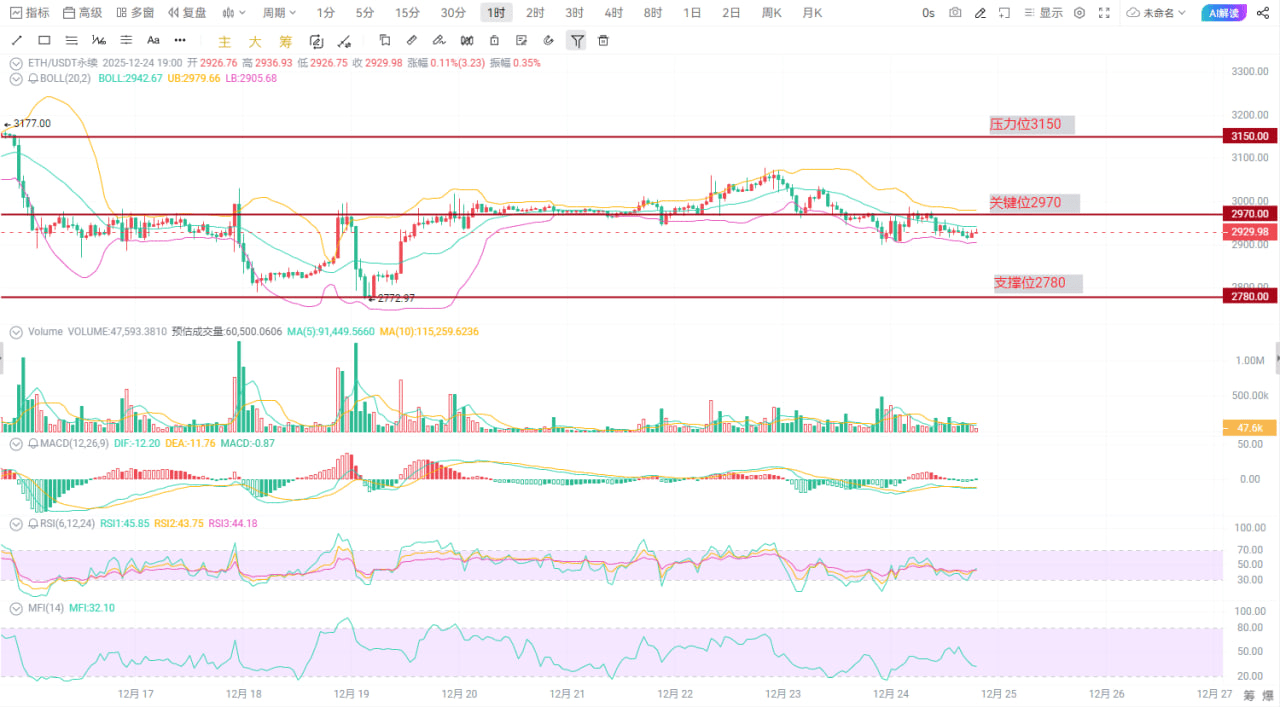The width and height of the screenshot is (1280, 707).
Task: Select the 15分 timeframe
Action: (407, 13)
